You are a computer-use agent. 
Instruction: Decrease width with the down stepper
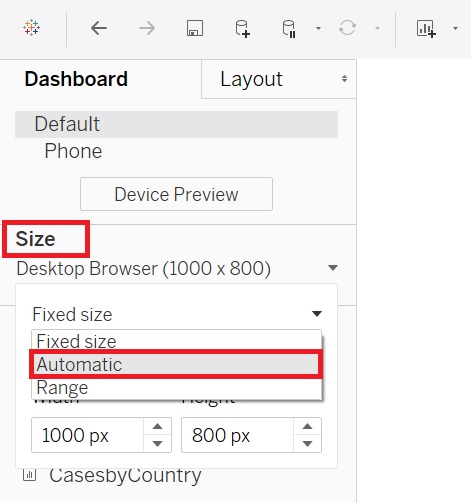[x=157, y=443]
